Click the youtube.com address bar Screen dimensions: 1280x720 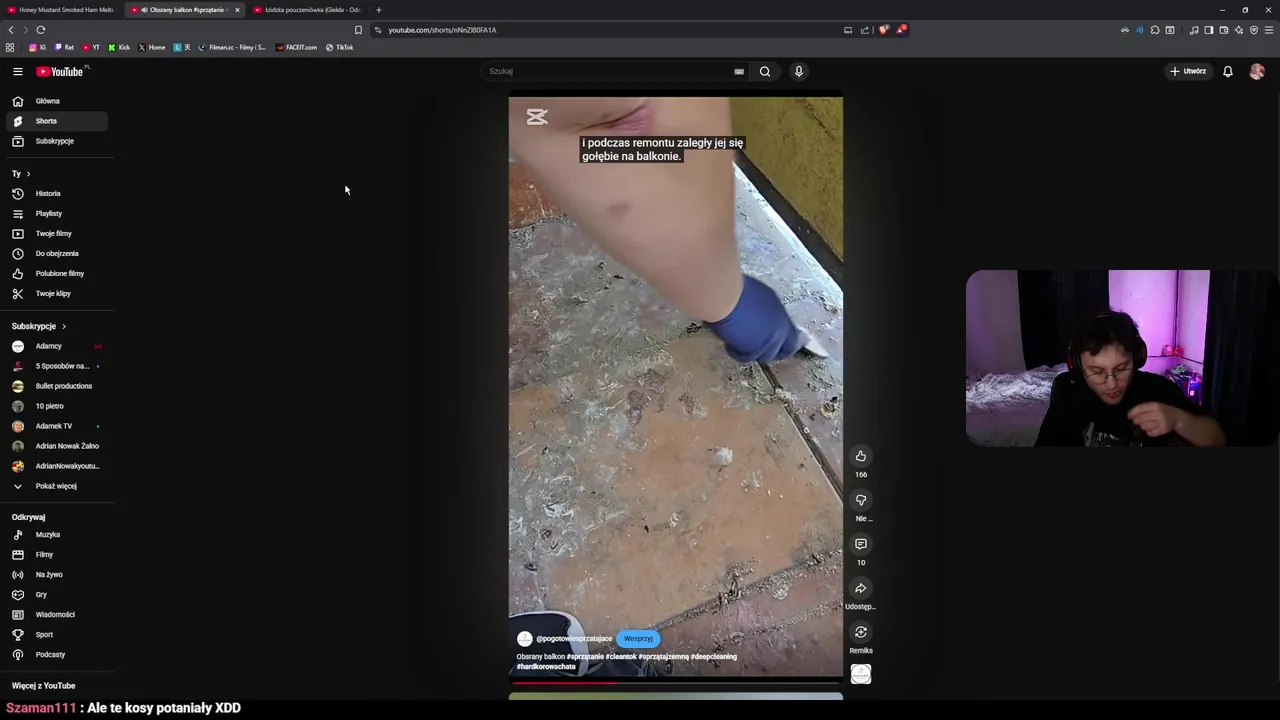610,30
